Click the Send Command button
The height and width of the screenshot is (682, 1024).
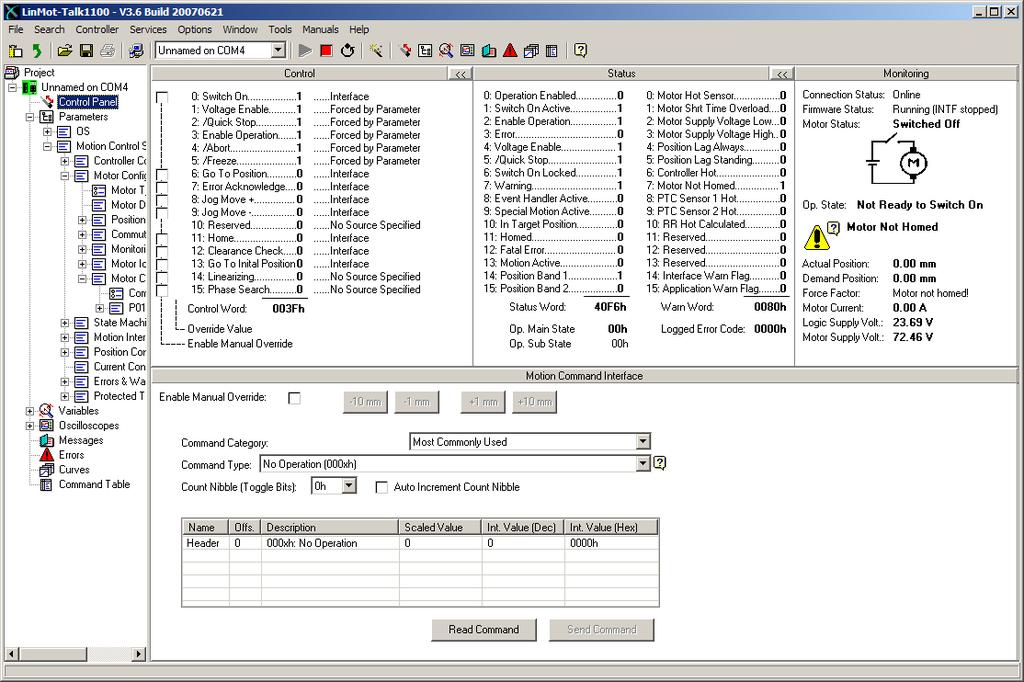[x=601, y=630]
